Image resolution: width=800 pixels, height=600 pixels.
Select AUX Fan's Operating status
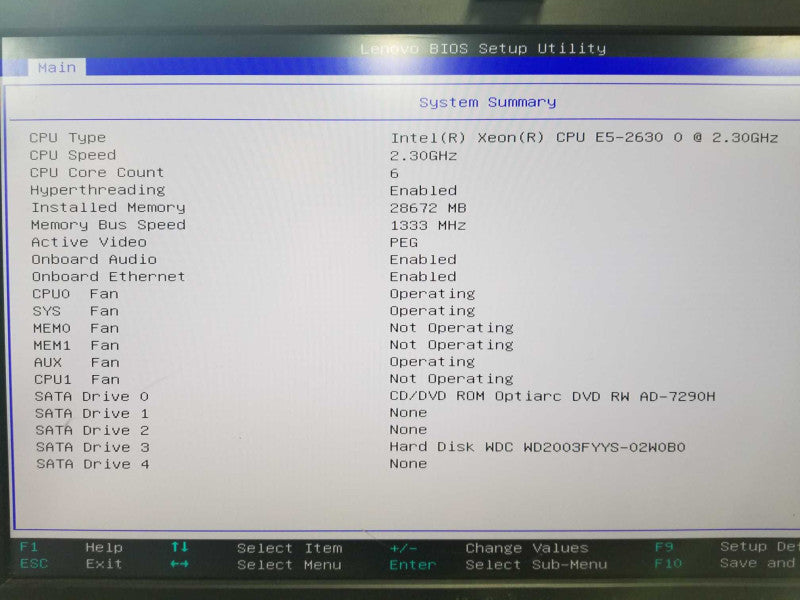(433, 362)
